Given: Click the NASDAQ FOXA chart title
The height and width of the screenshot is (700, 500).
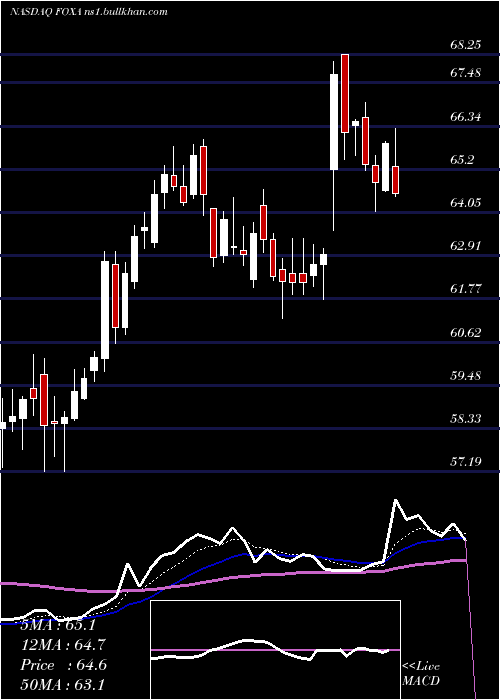Looking at the screenshot, I should click(89, 12).
